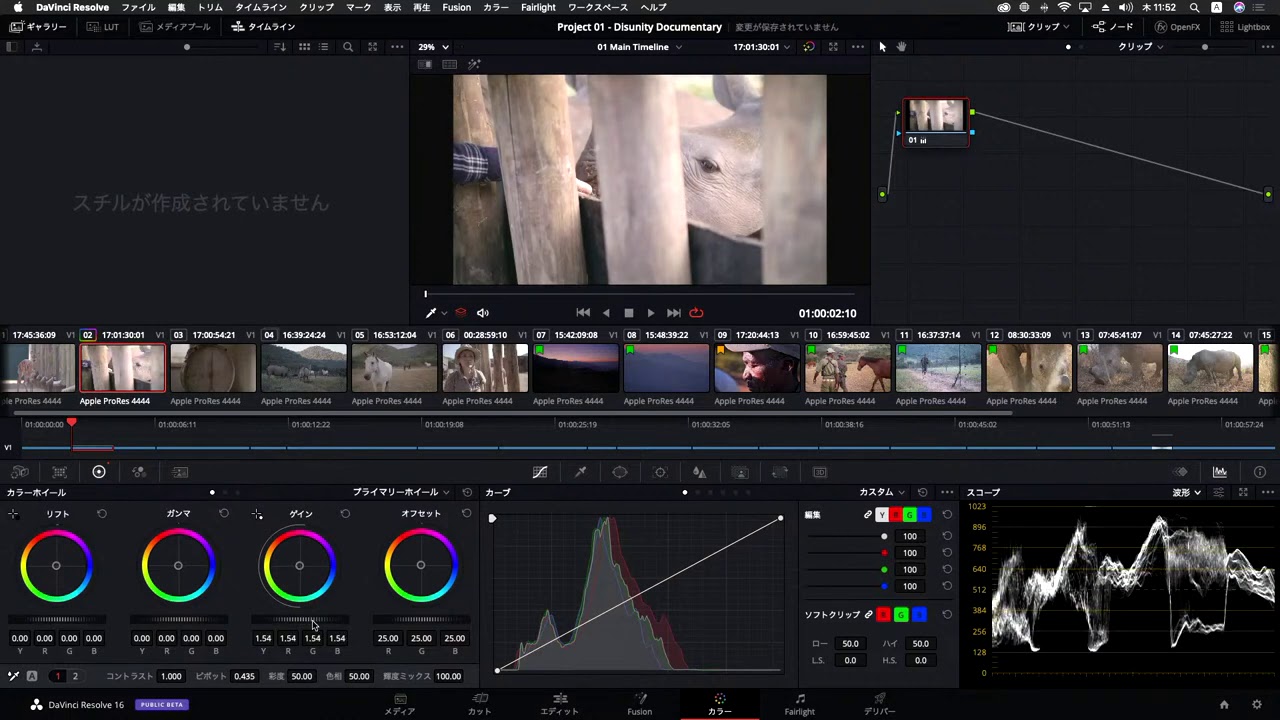This screenshot has width=1280, height=720.
Task: Show the Scopes panel icon
Action: [x=1220, y=472]
